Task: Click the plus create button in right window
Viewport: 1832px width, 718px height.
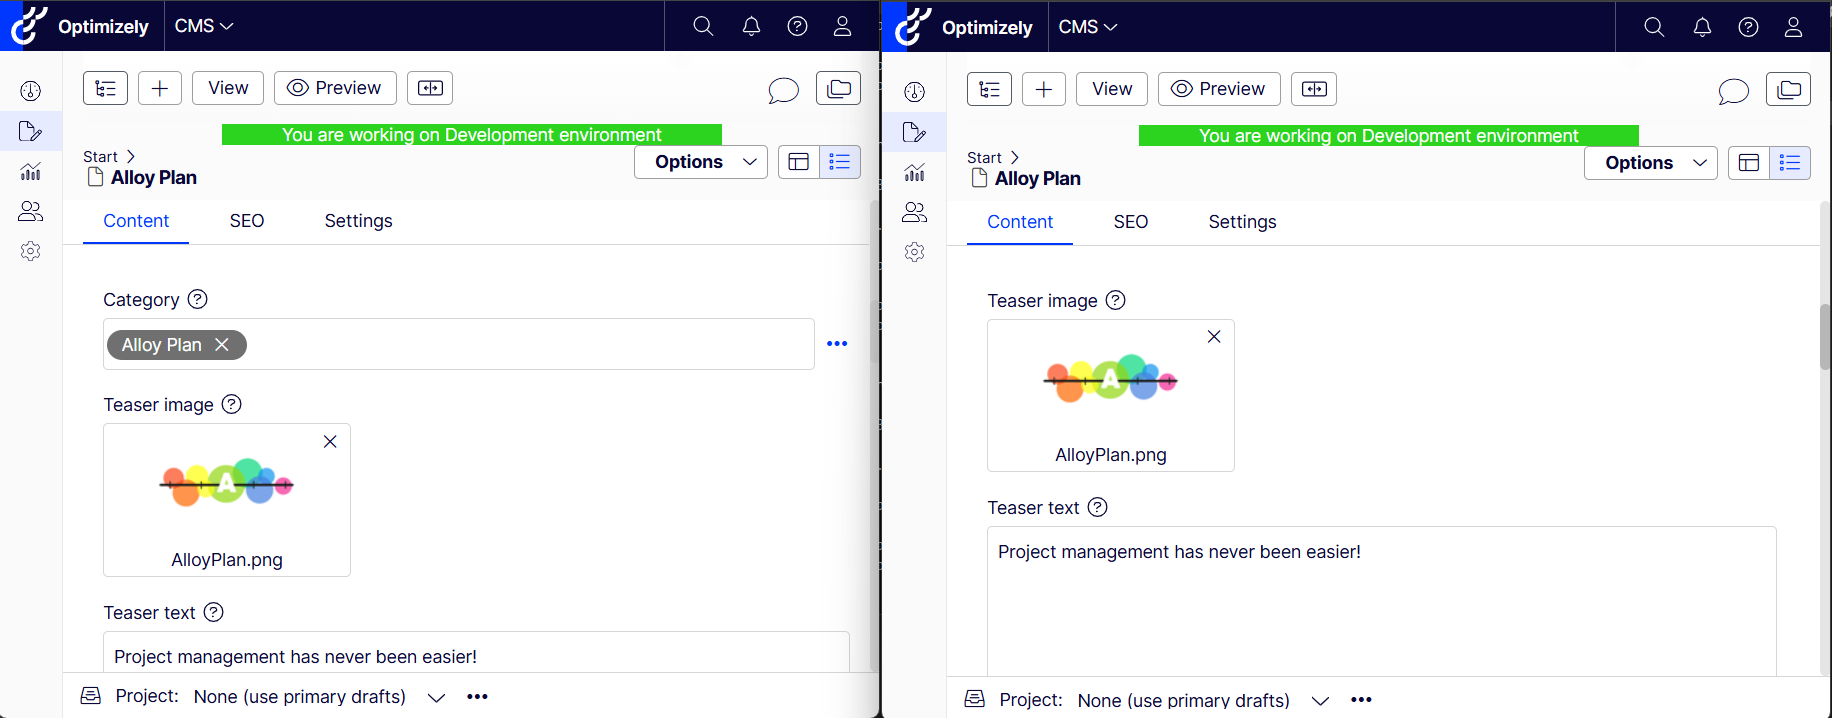Action: 1043,89
